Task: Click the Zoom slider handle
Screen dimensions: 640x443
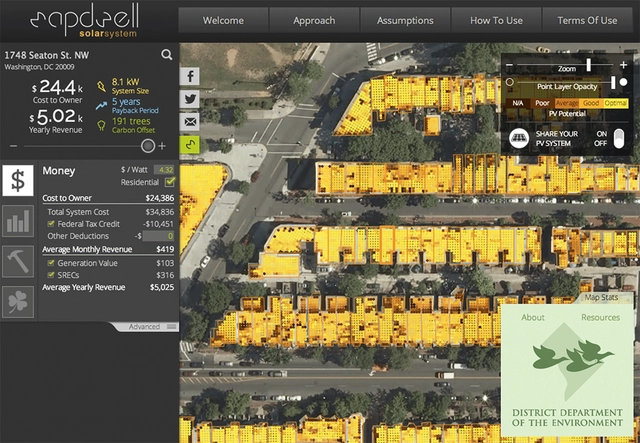Action: click(x=589, y=65)
